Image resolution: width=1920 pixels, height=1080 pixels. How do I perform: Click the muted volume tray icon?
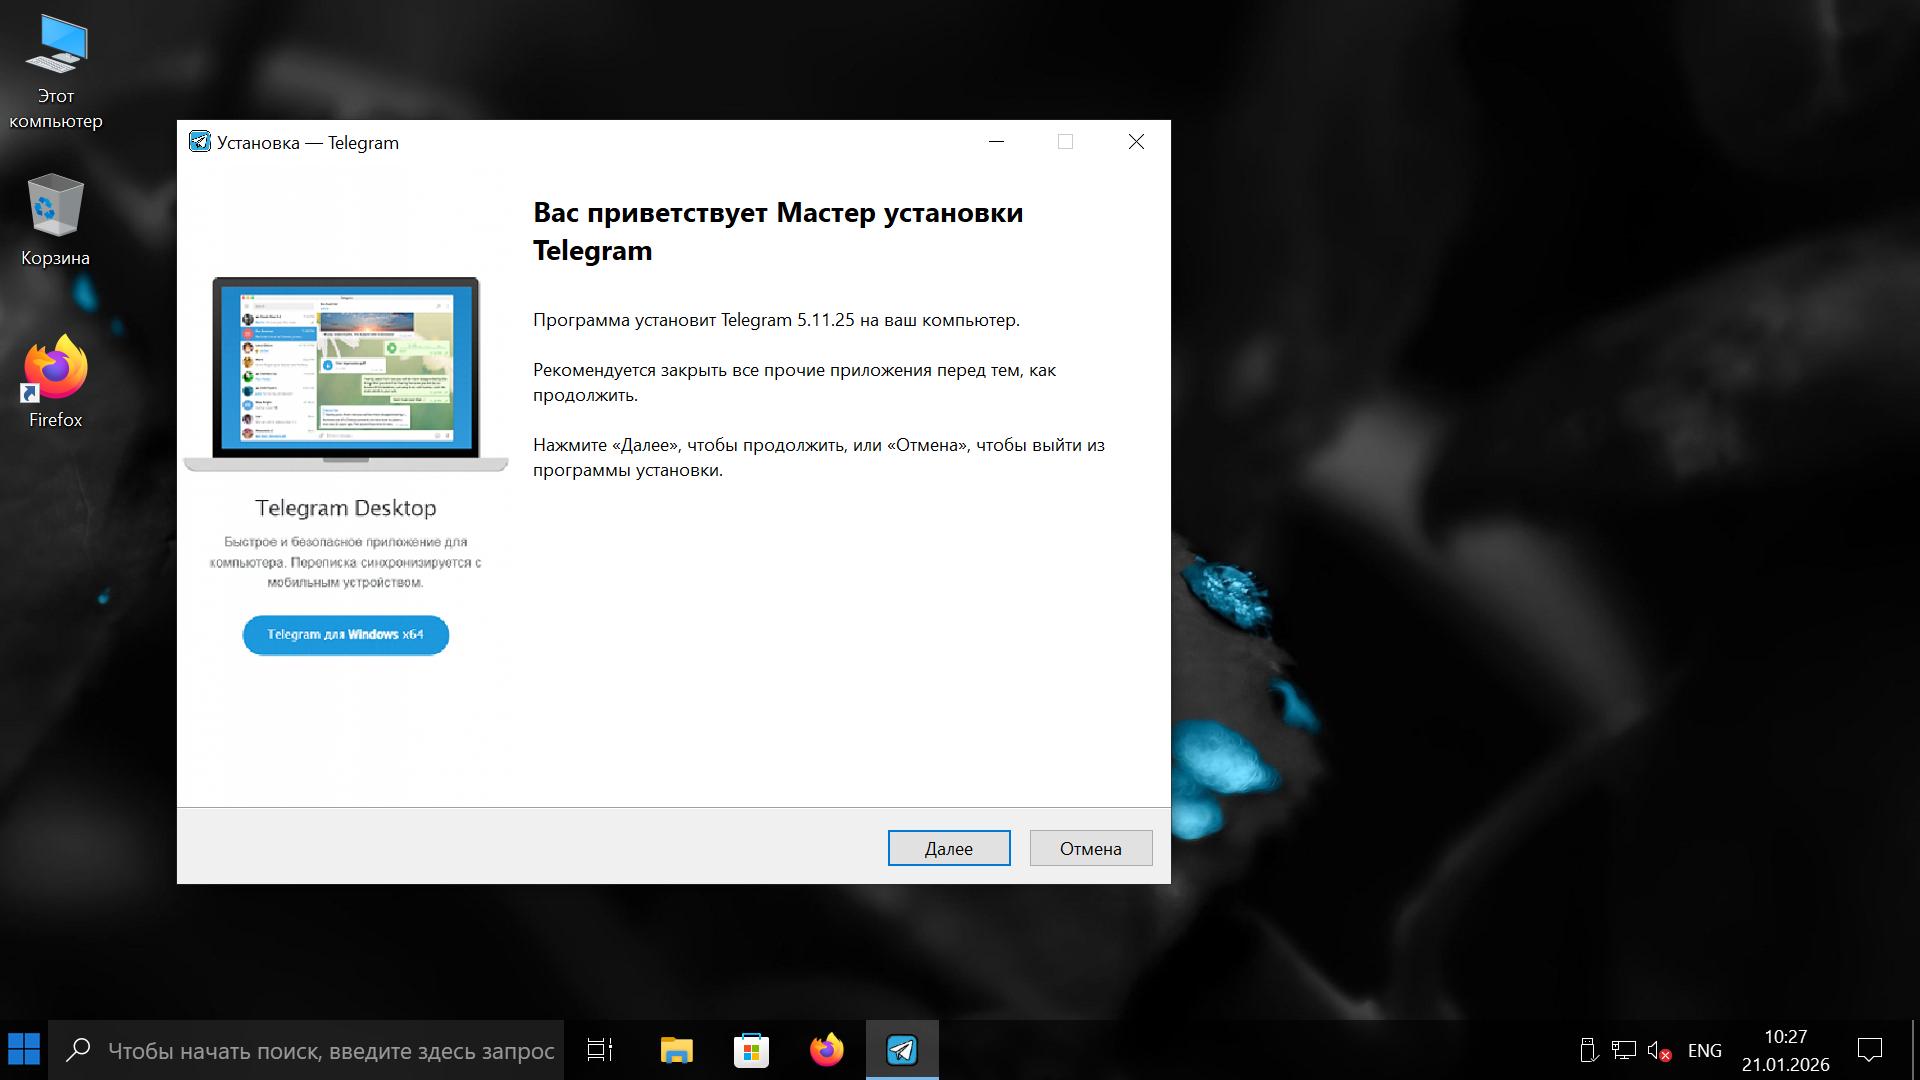coord(1658,1051)
